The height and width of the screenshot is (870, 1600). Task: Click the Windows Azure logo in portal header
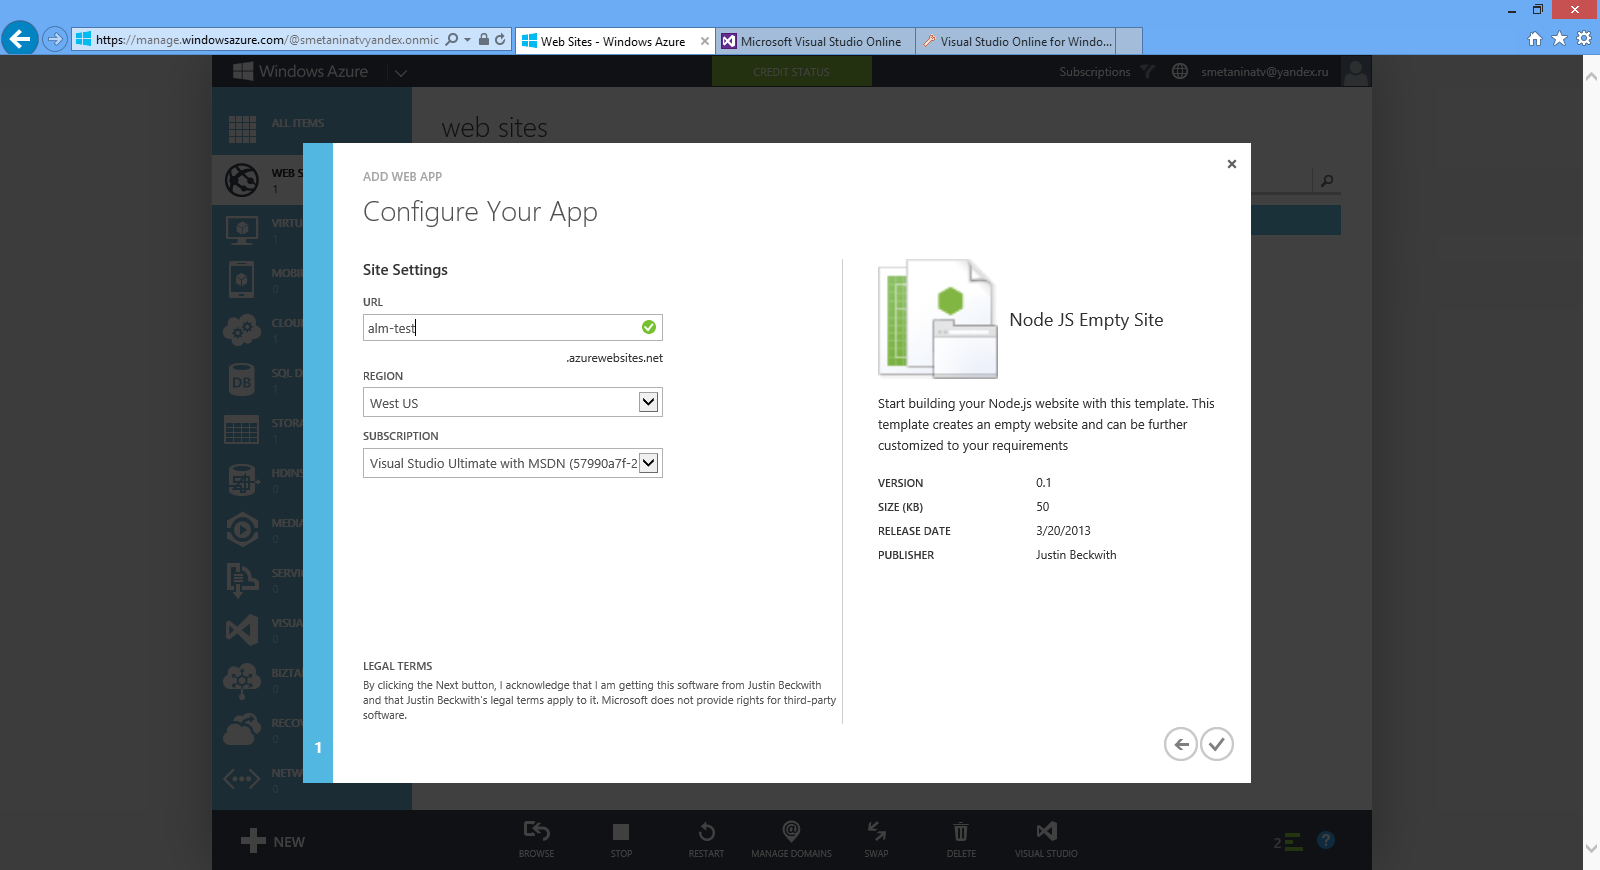300,72
